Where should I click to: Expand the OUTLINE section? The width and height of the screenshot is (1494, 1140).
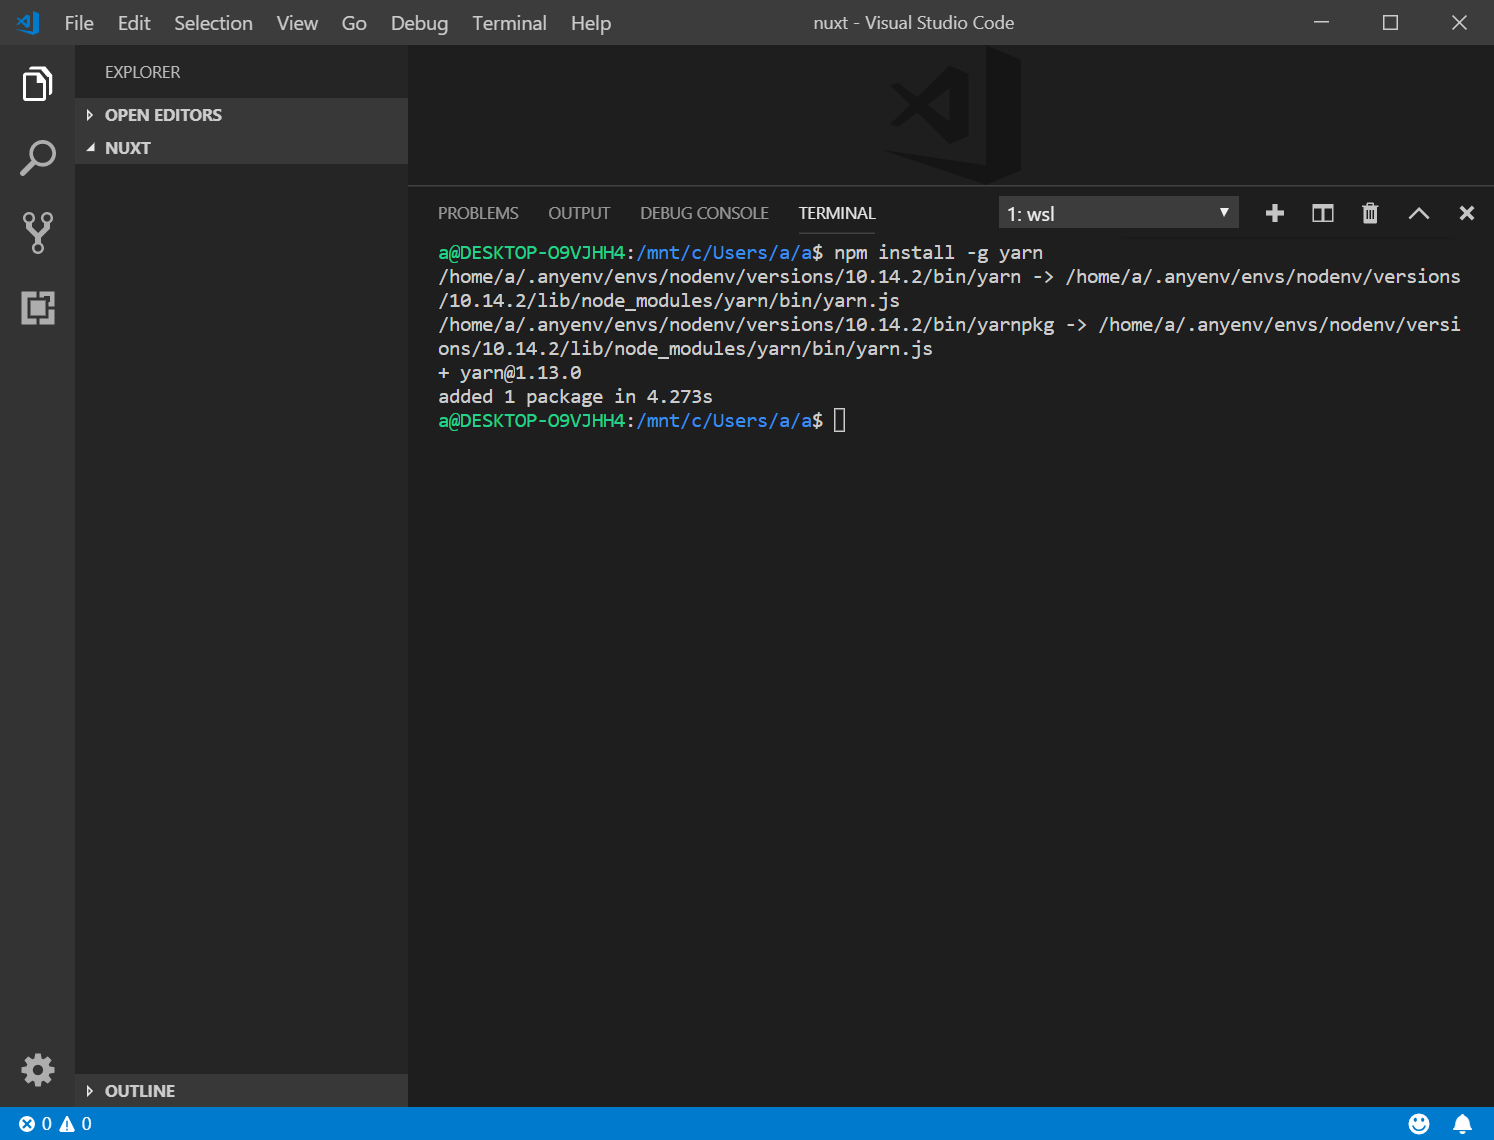[x=241, y=1091]
